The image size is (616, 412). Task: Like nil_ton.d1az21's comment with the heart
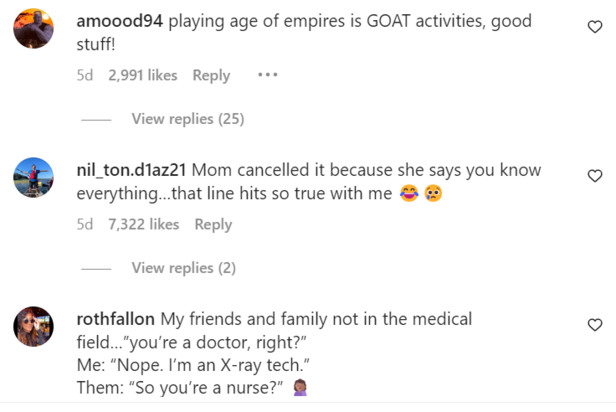point(595,176)
